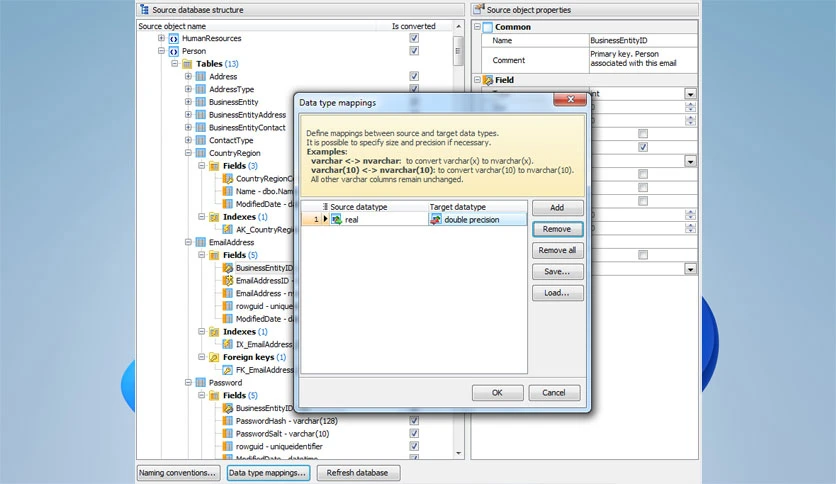Toggle Is converted checkbox for HumanResources
The width and height of the screenshot is (836, 484).
click(414, 38)
